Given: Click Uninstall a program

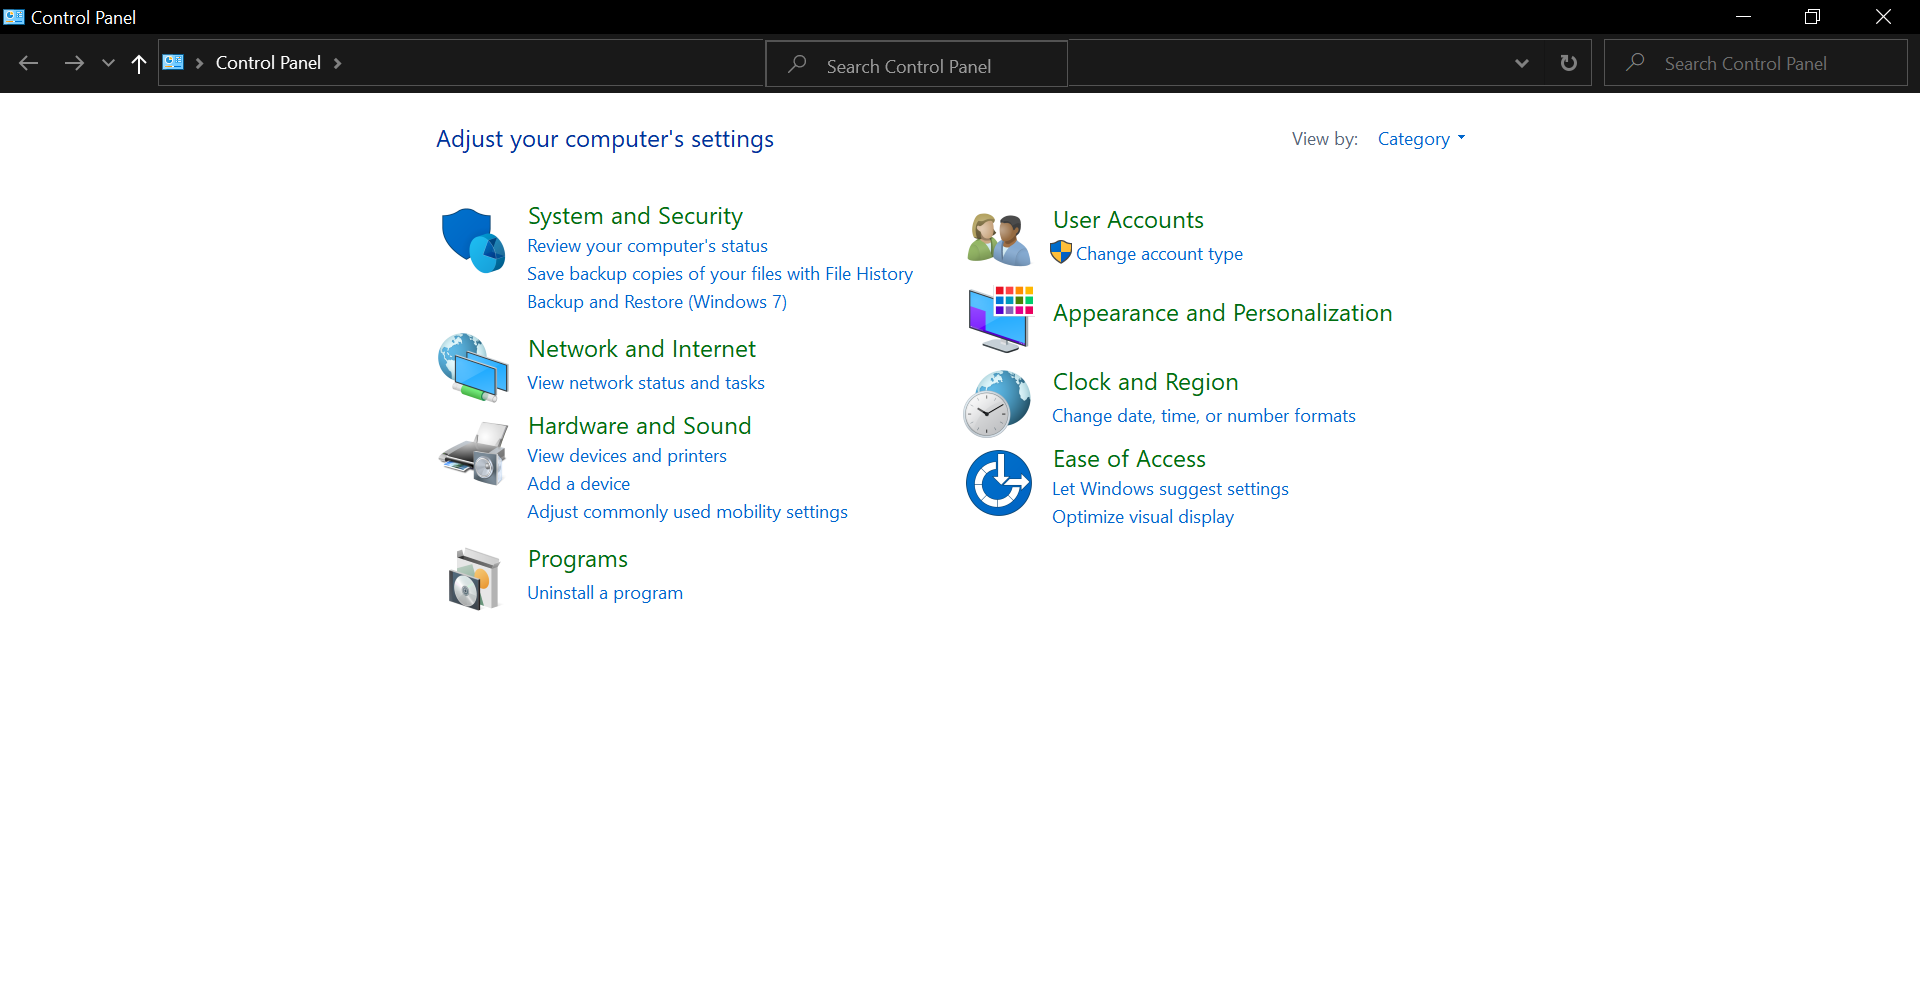Looking at the screenshot, I should pyautogui.click(x=605, y=593).
